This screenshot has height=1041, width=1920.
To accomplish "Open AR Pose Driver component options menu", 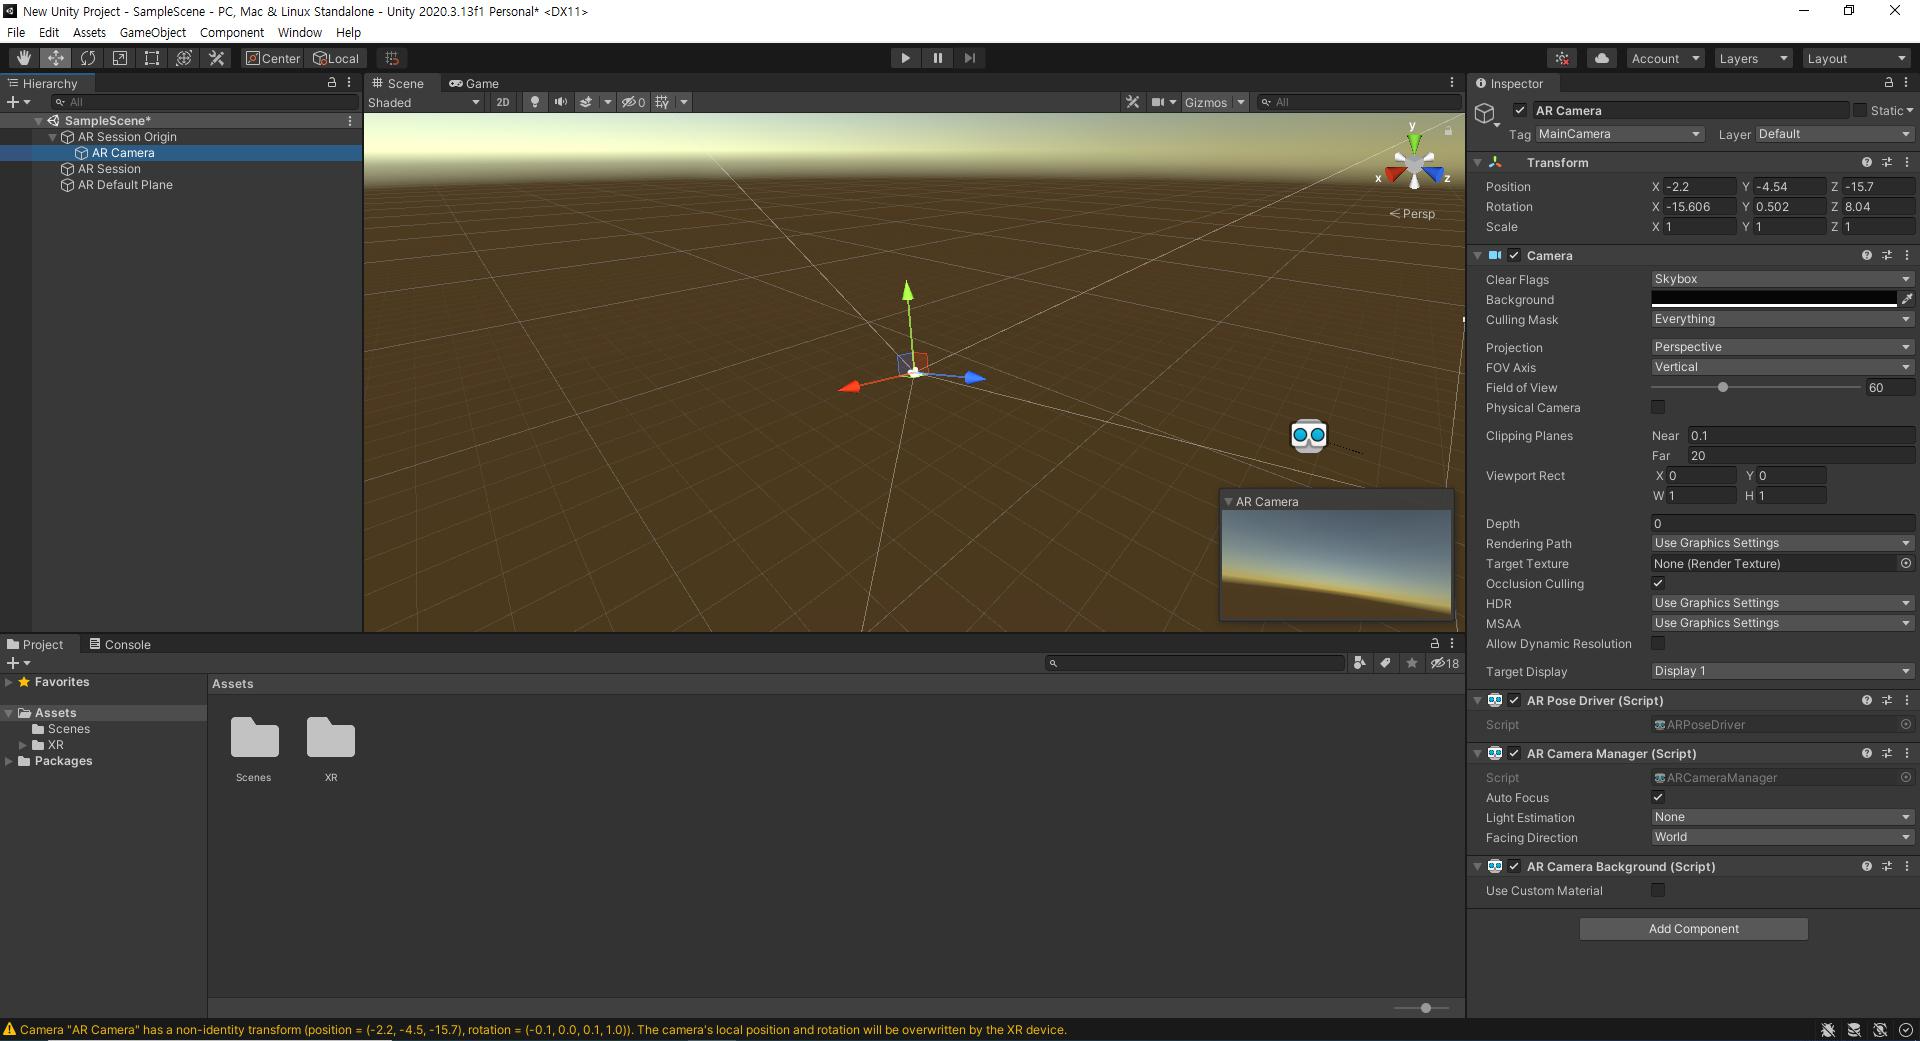I will tap(1906, 700).
